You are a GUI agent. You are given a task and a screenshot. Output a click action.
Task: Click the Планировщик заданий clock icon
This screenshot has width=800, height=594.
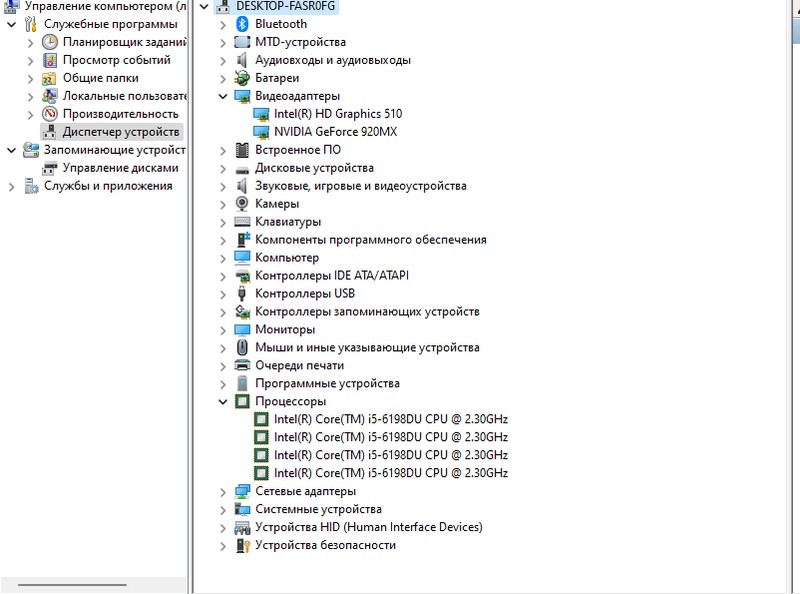point(50,42)
